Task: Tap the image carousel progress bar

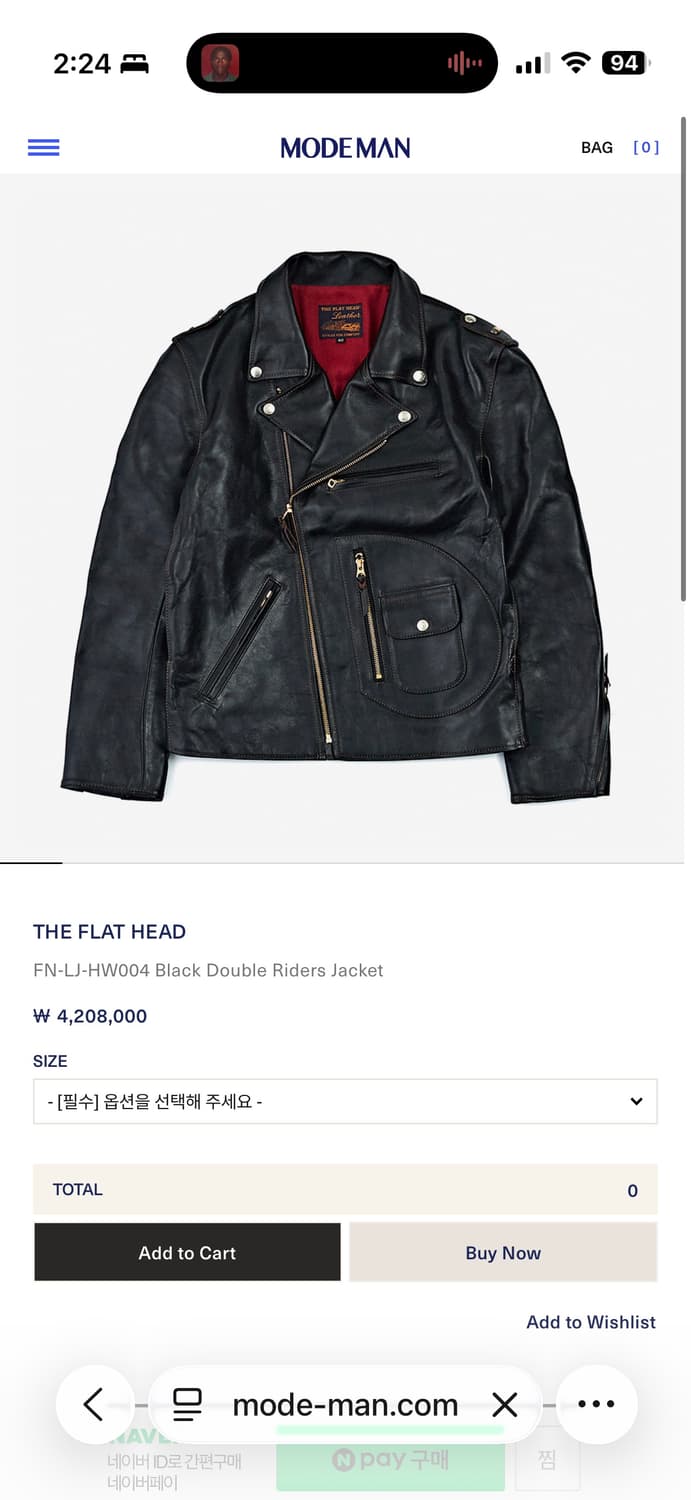Action: point(342,862)
